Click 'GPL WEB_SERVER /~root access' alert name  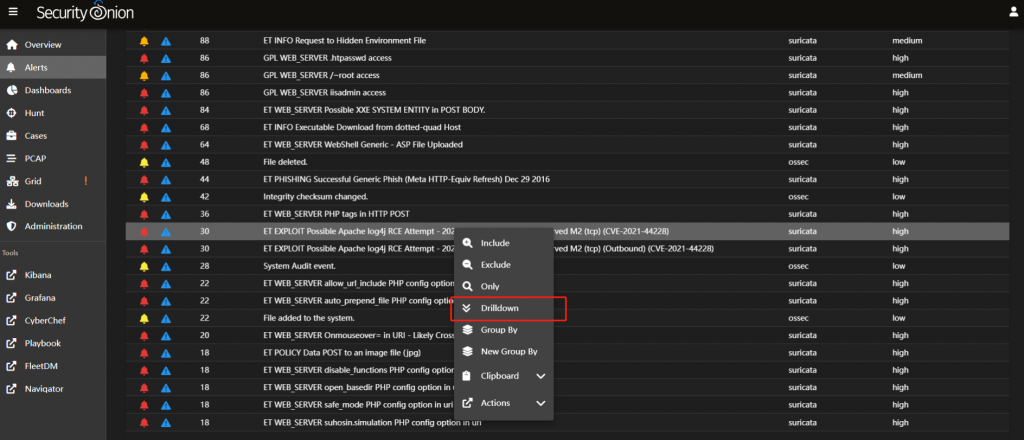tap(321, 75)
